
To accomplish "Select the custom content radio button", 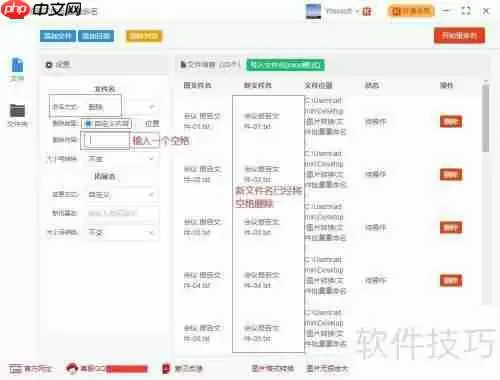I will point(88,124).
